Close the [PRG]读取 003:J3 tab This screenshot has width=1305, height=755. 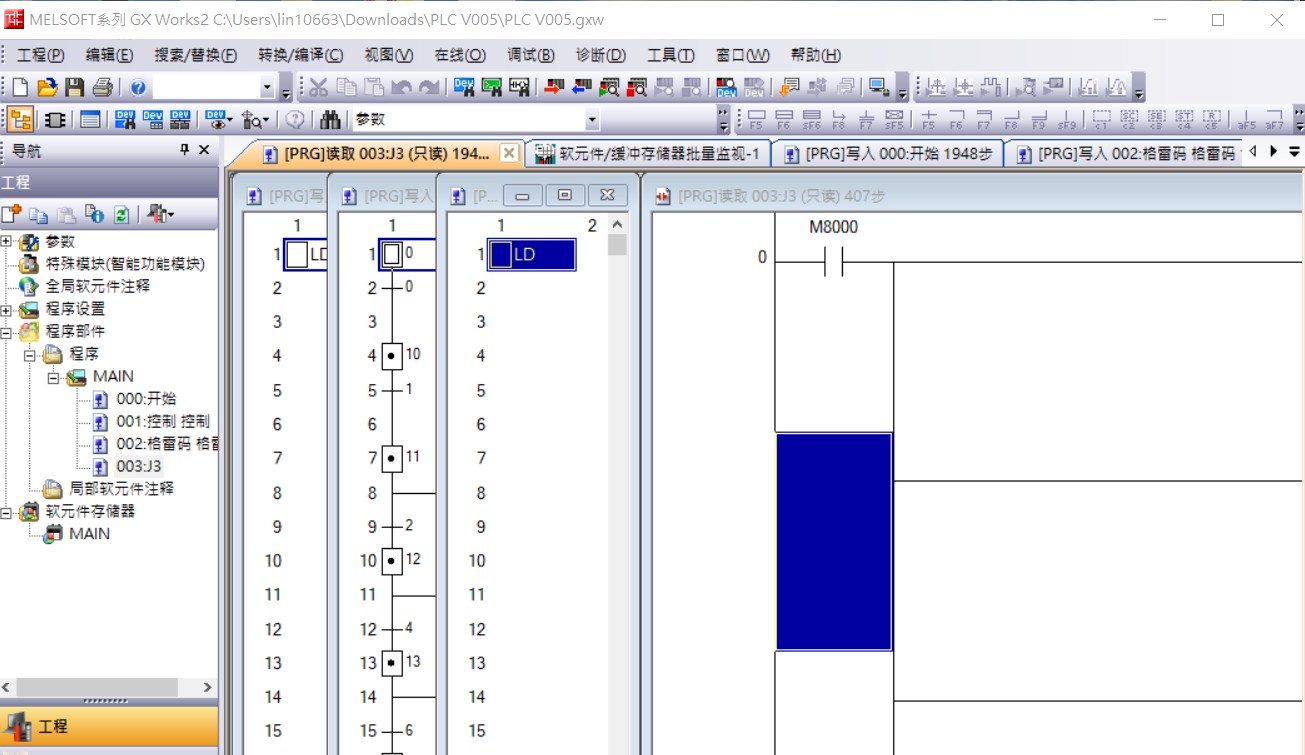[x=508, y=153]
